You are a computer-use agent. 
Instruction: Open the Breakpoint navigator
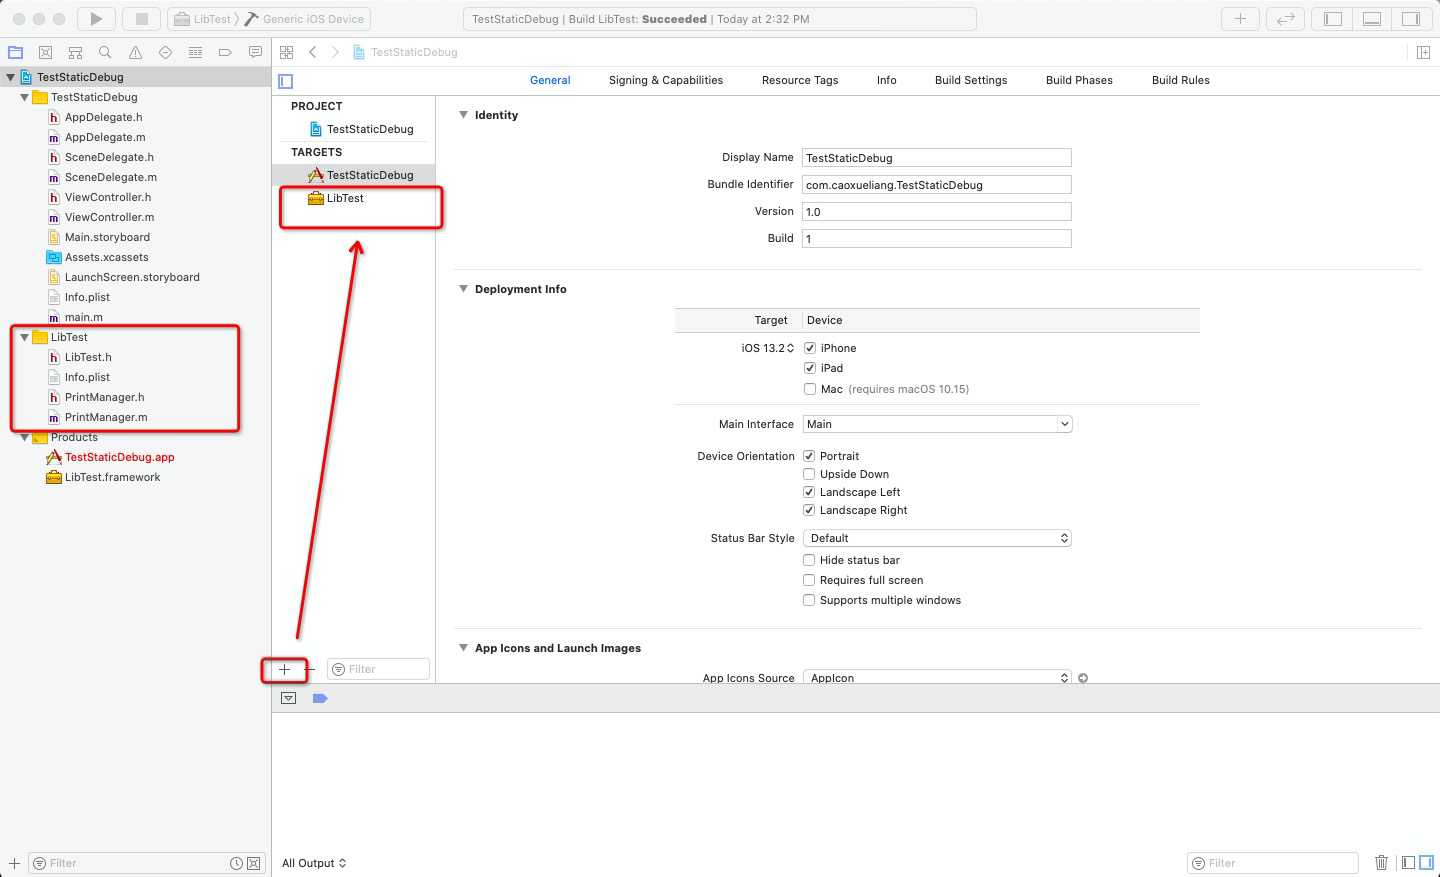tap(225, 52)
